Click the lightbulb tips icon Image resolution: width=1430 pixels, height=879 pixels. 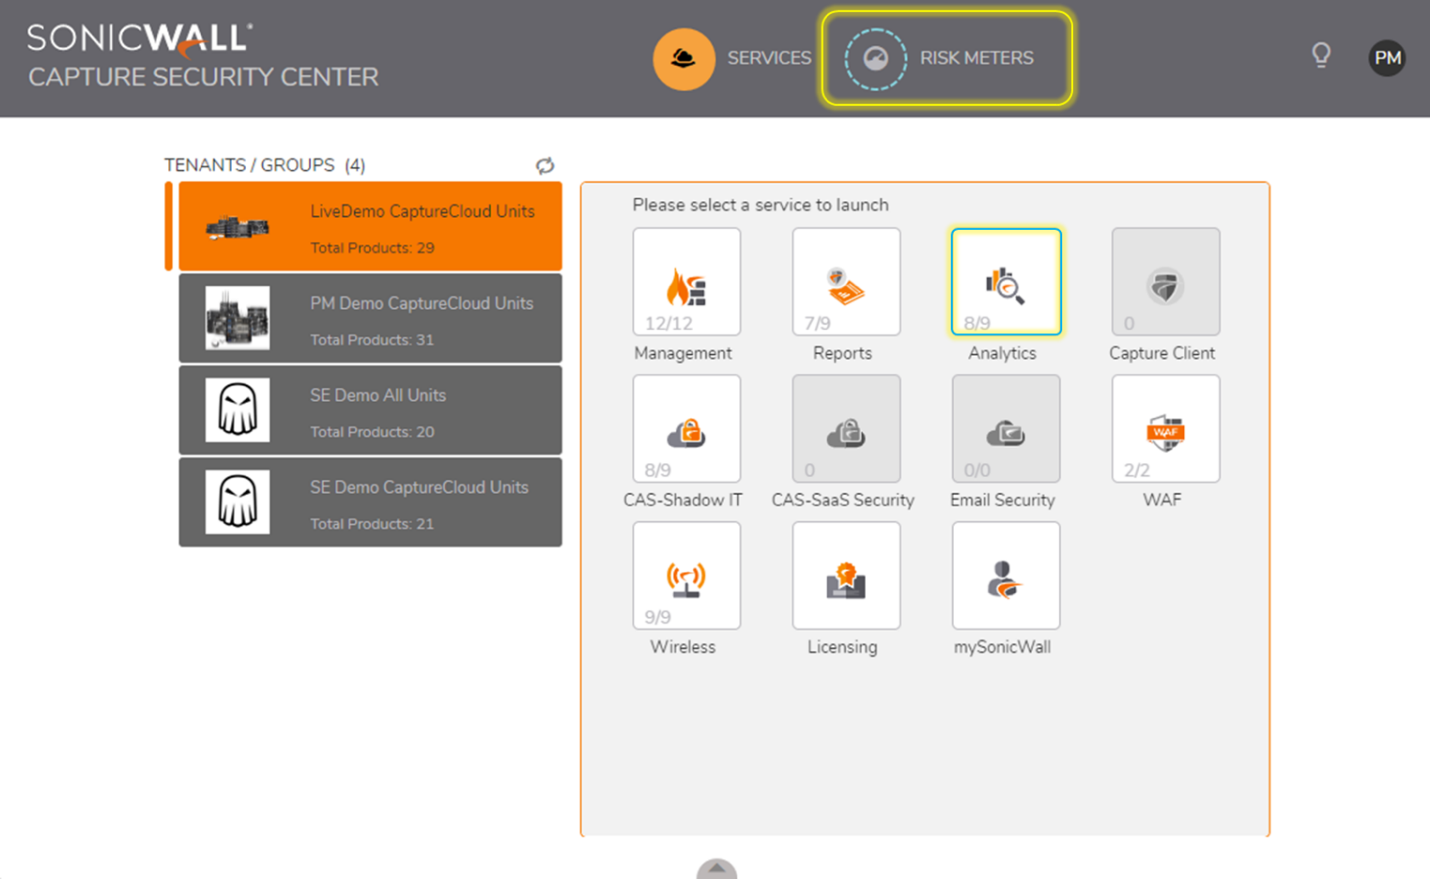(x=1321, y=55)
